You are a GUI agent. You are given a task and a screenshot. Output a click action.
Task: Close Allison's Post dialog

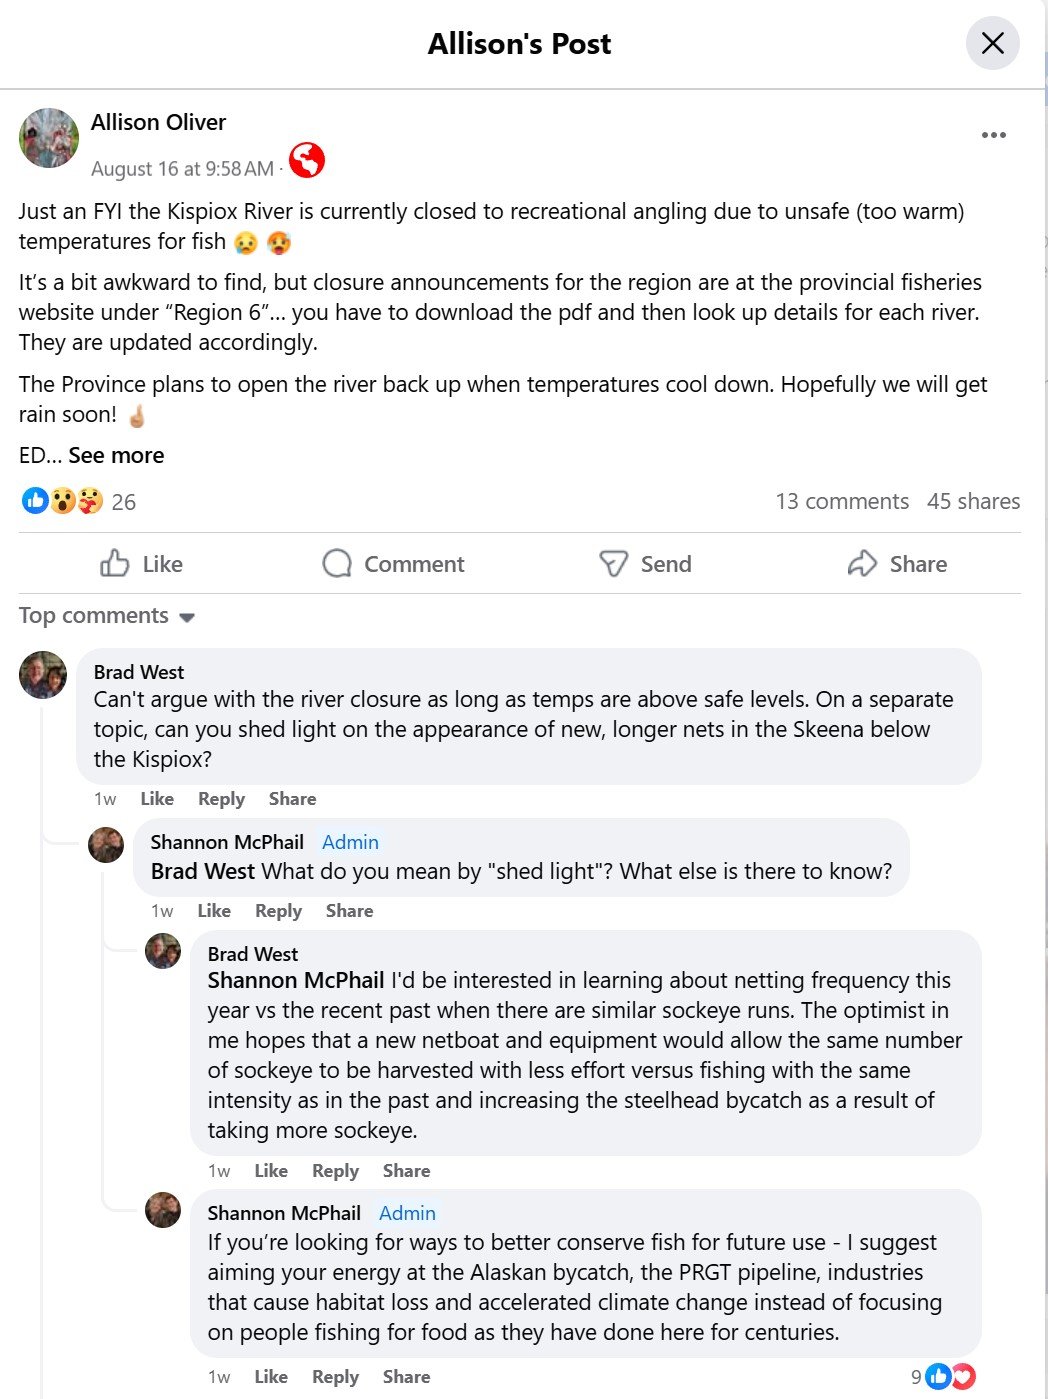(992, 43)
